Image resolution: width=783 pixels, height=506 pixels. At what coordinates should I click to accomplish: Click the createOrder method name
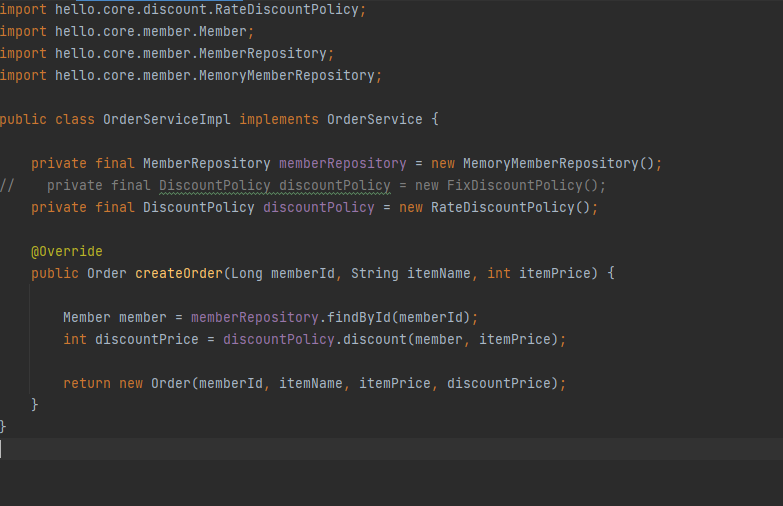coord(179,273)
